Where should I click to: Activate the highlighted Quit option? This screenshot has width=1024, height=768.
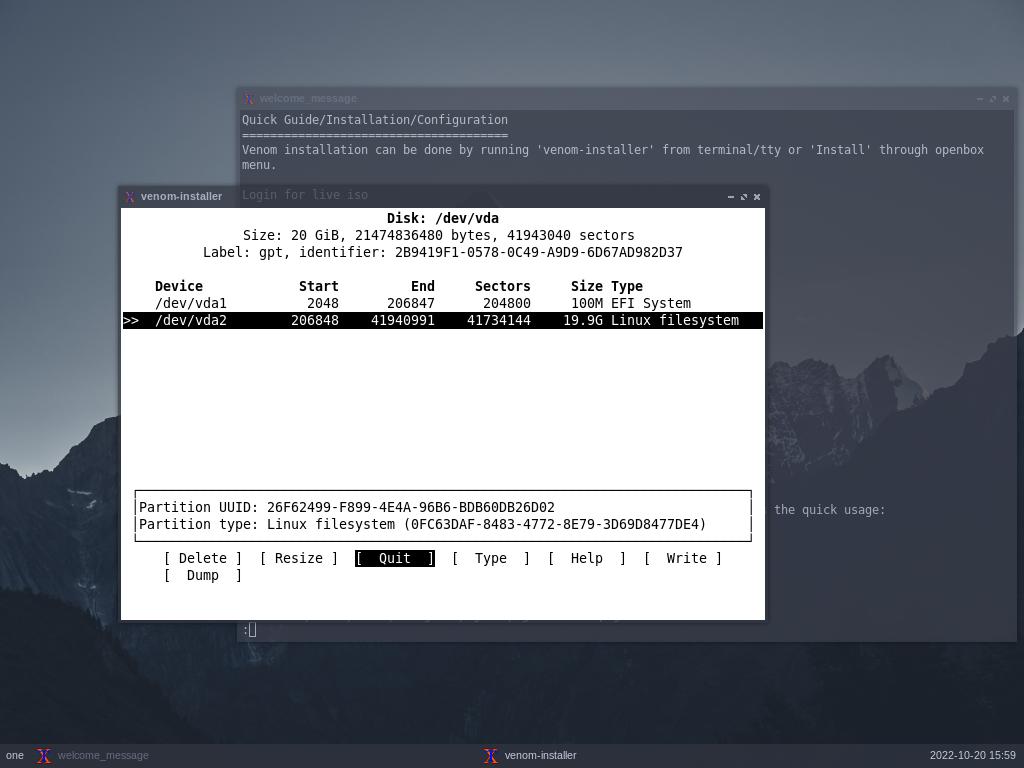coord(394,558)
